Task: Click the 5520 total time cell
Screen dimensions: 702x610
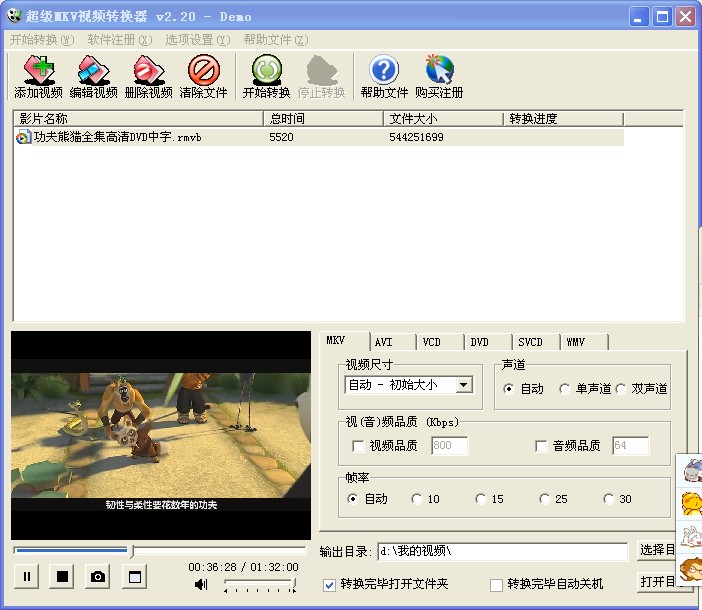Action: click(281, 137)
